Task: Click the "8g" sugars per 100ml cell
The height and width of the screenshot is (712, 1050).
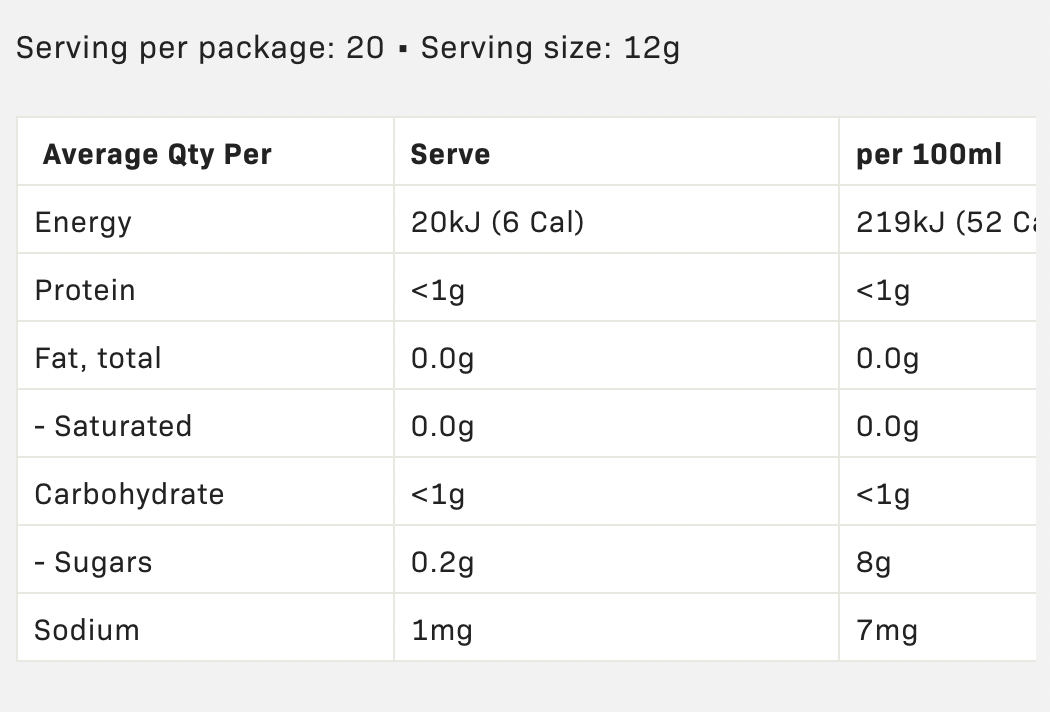Action: [x=873, y=562]
